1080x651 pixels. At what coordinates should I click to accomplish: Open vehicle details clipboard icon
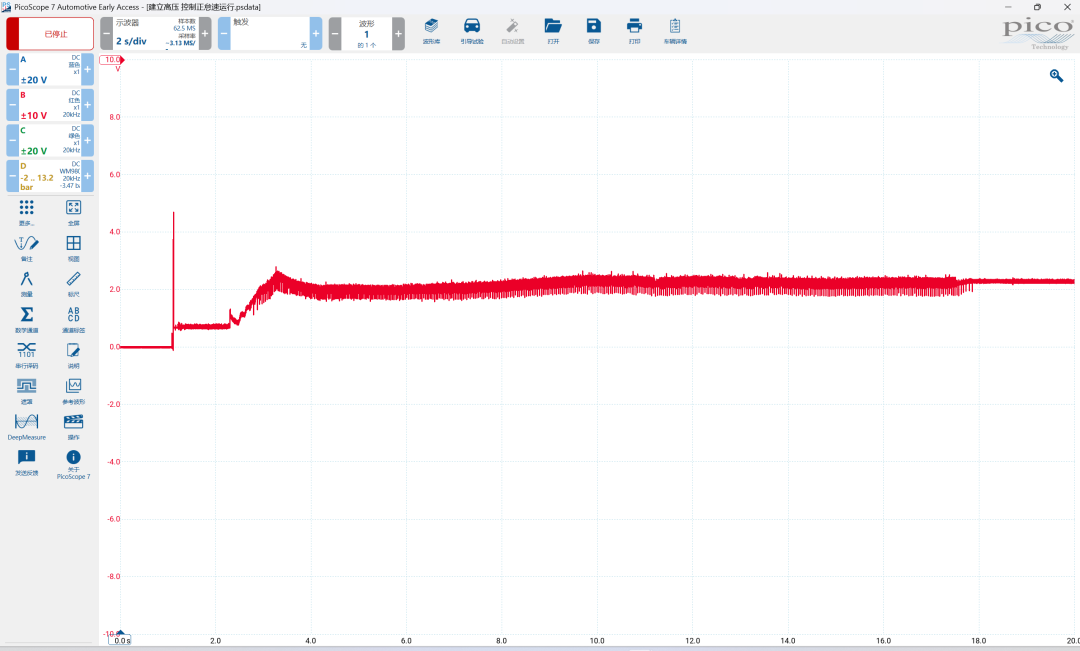point(675,31)
